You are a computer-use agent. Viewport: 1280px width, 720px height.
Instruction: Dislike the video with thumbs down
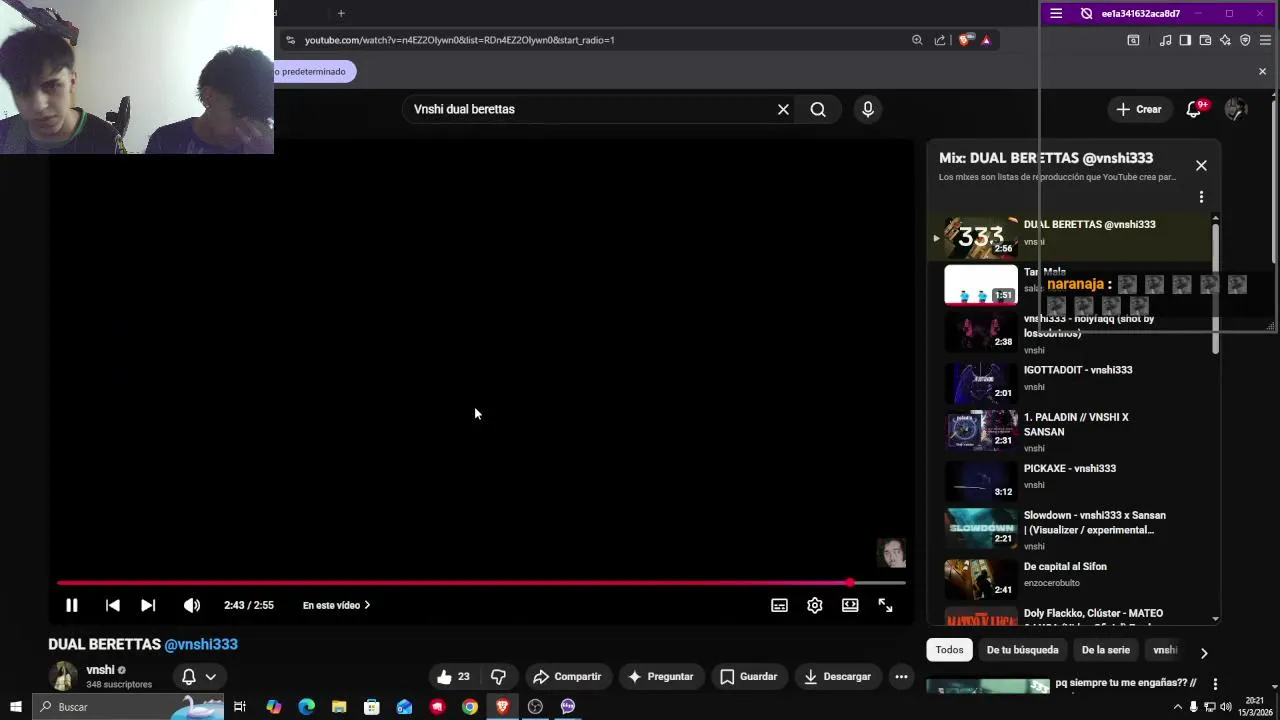click(498, 677)
